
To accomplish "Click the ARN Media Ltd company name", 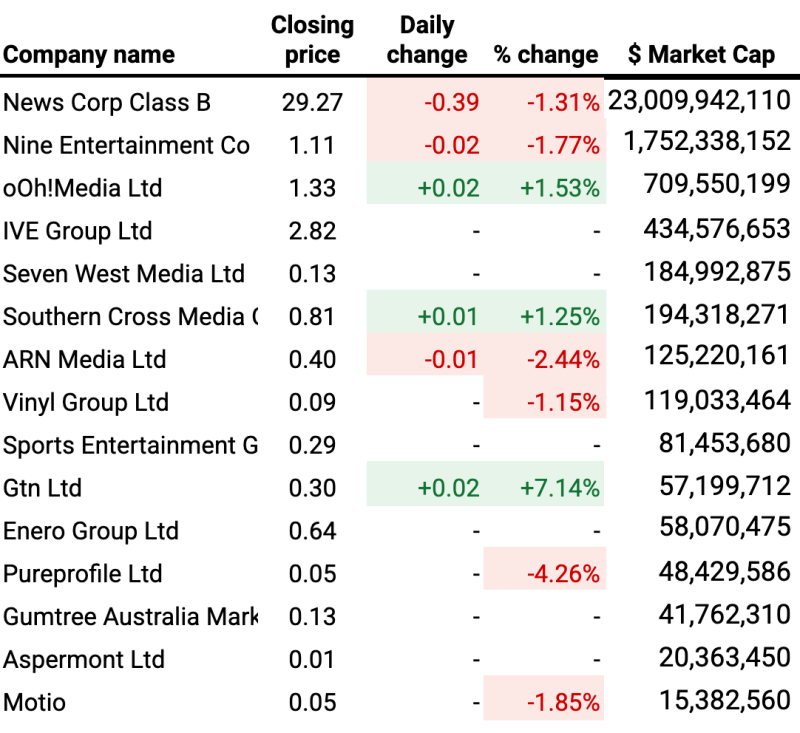I will point(85,359).
